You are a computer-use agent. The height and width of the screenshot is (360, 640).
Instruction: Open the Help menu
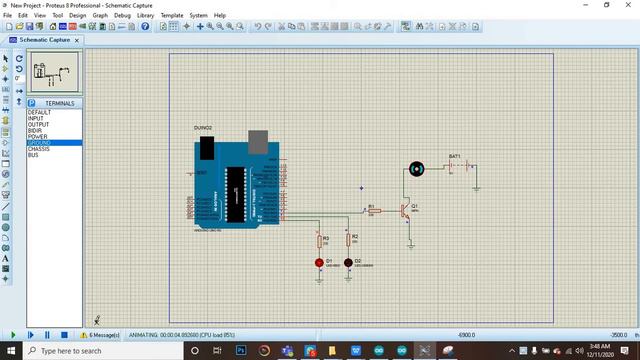click(x=220, y=15)
